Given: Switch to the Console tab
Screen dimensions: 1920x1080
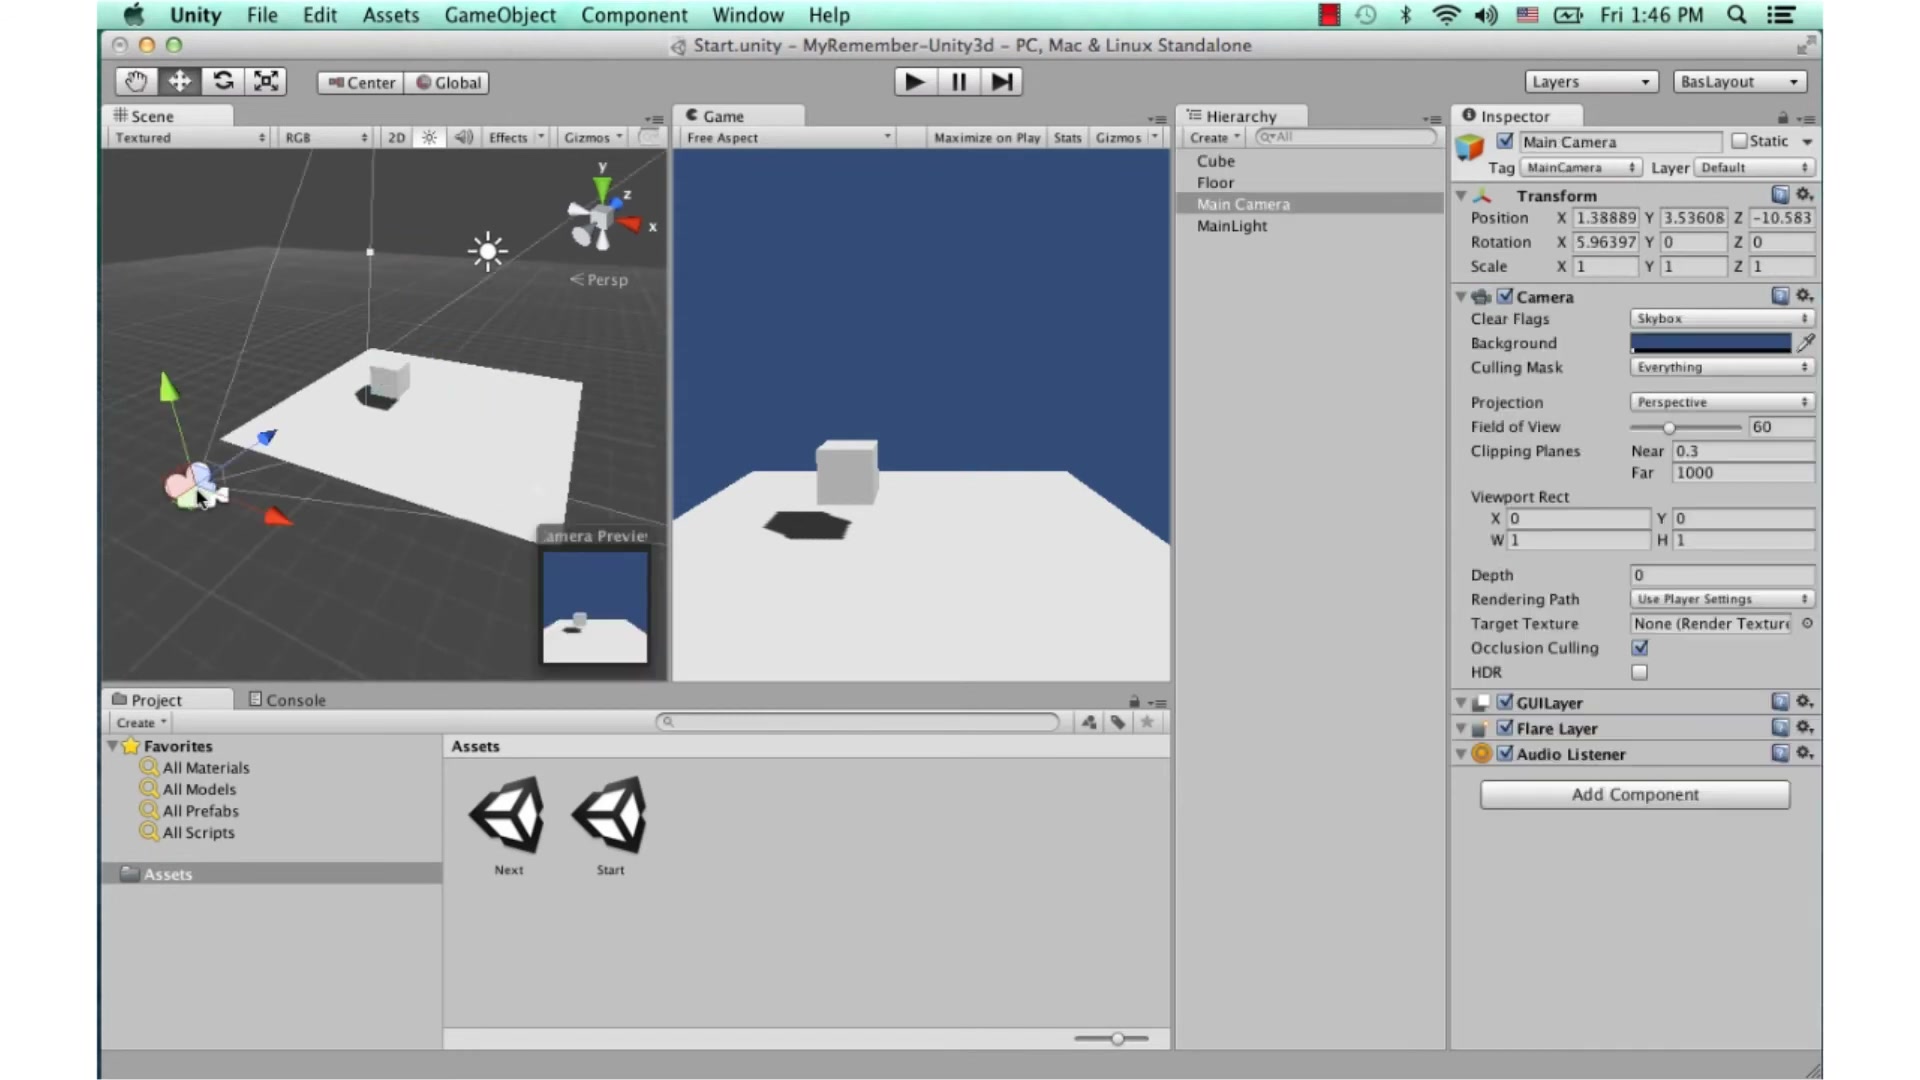Looking at the screenshot, I should pyautogui.click(x=287, y=700).
